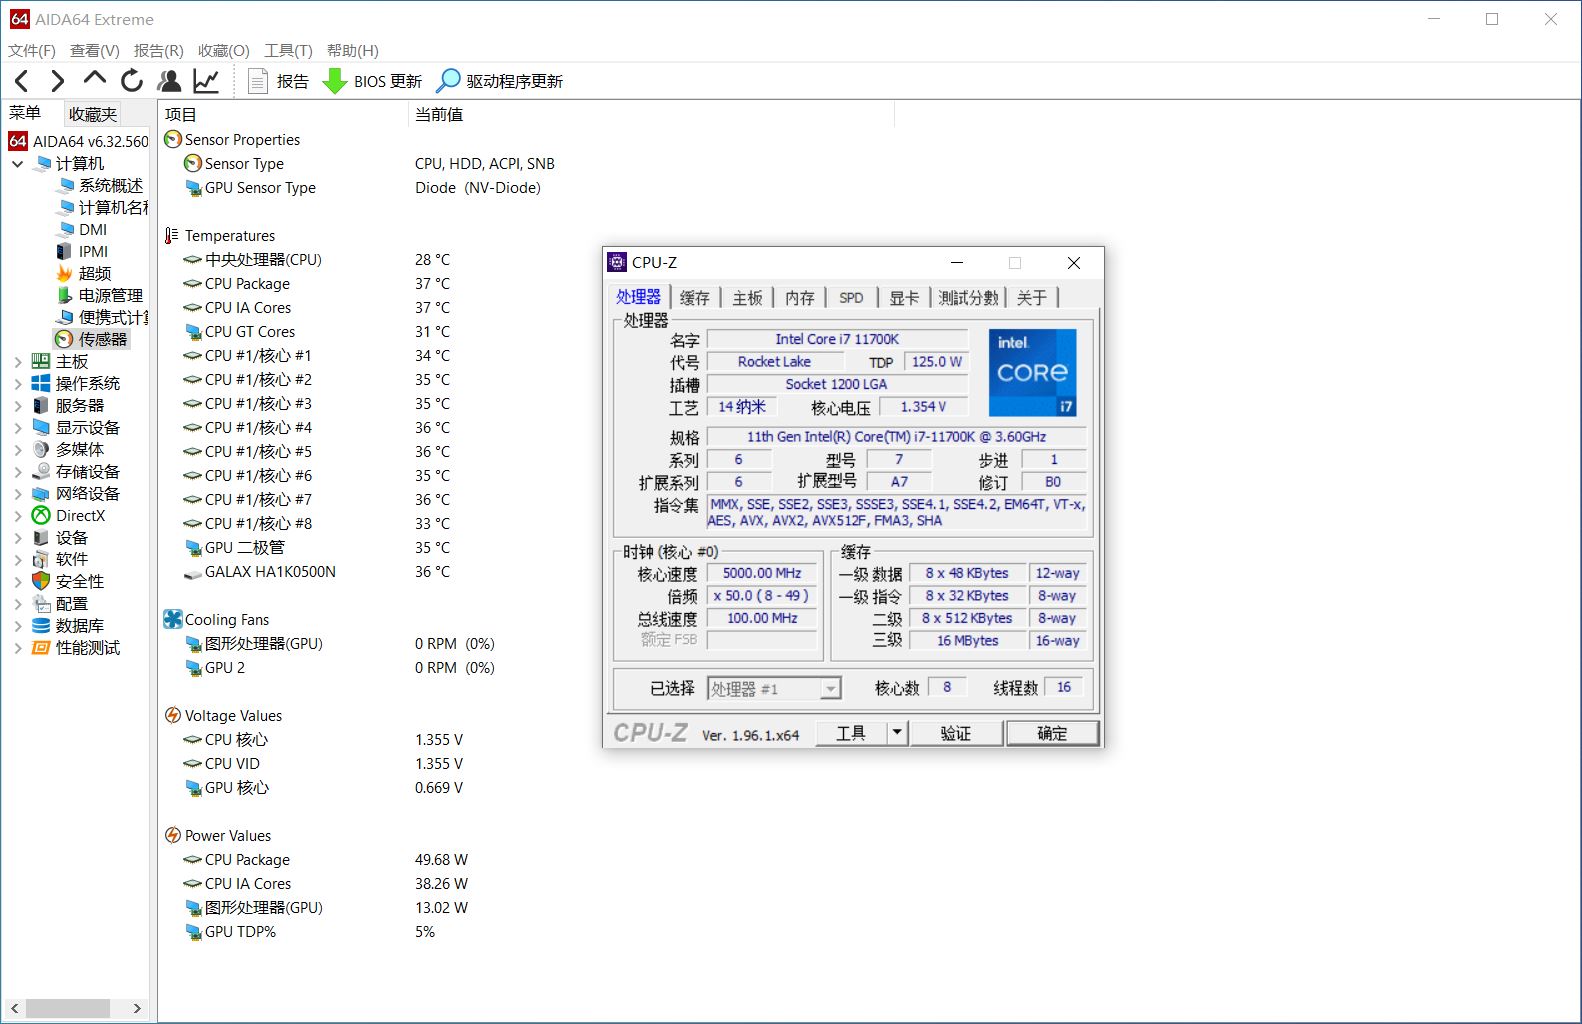
Task: Expand the 显示设备 tree node
Action: point(18,428)
